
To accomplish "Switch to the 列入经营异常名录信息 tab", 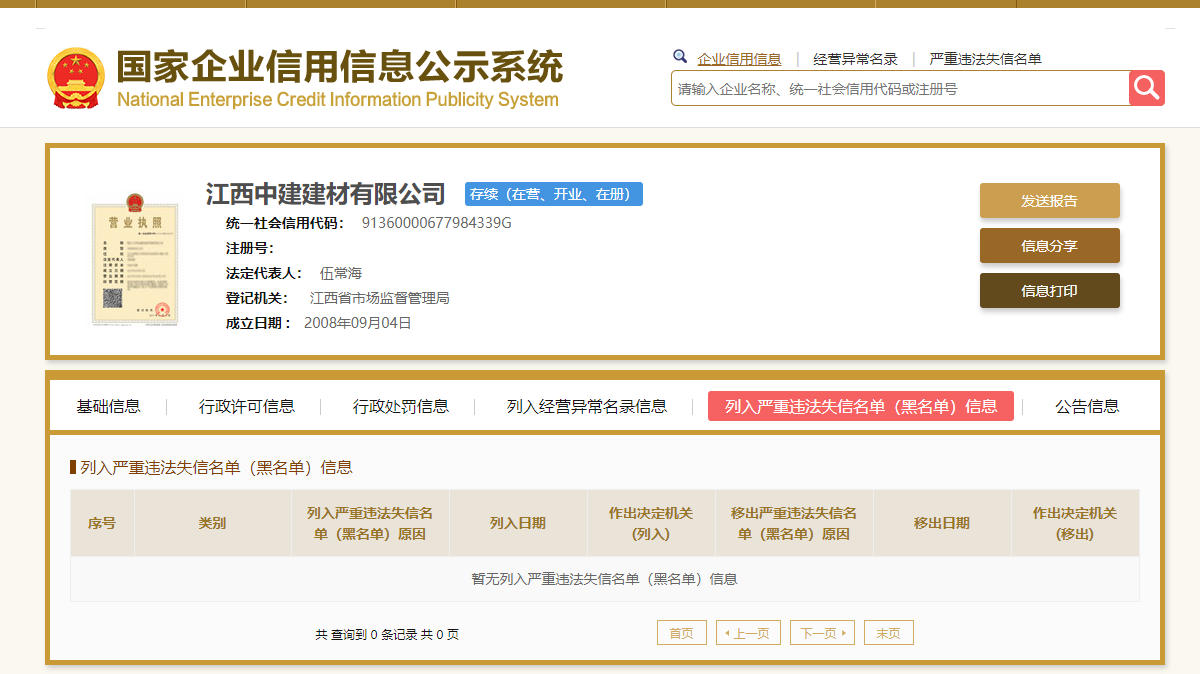I will click(587, 406).
